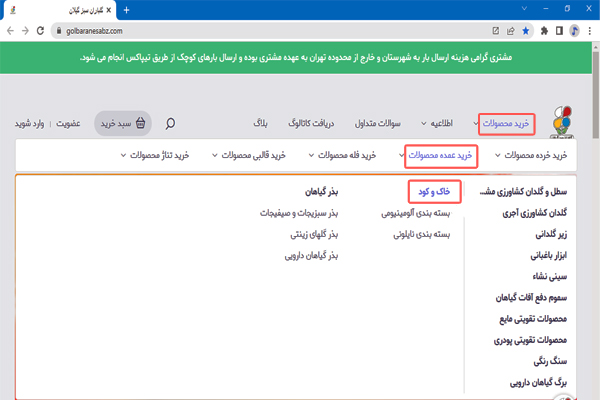Select زیر گلدانی category
Image resolution: width=600 pixels, height=400 pixels.
[551, 234]
